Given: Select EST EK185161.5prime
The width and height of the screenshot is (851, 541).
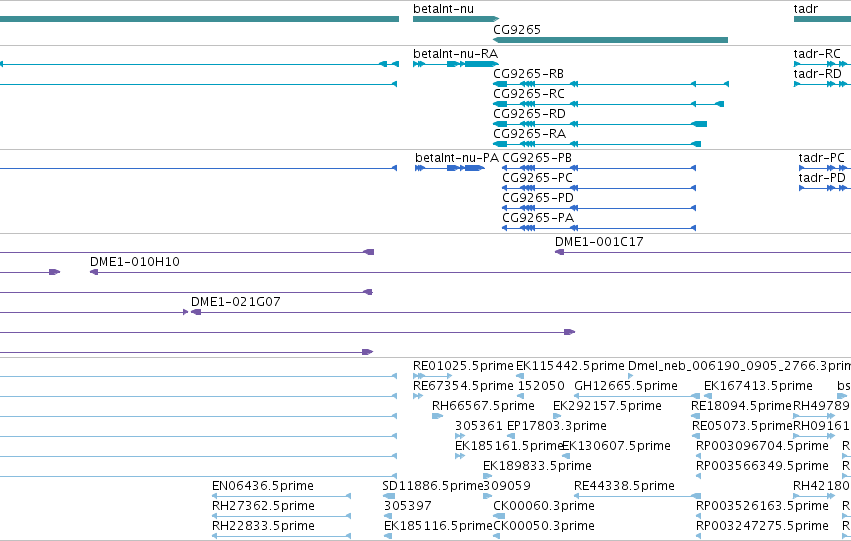Looking at the screenshot, I should pos(460,456).
